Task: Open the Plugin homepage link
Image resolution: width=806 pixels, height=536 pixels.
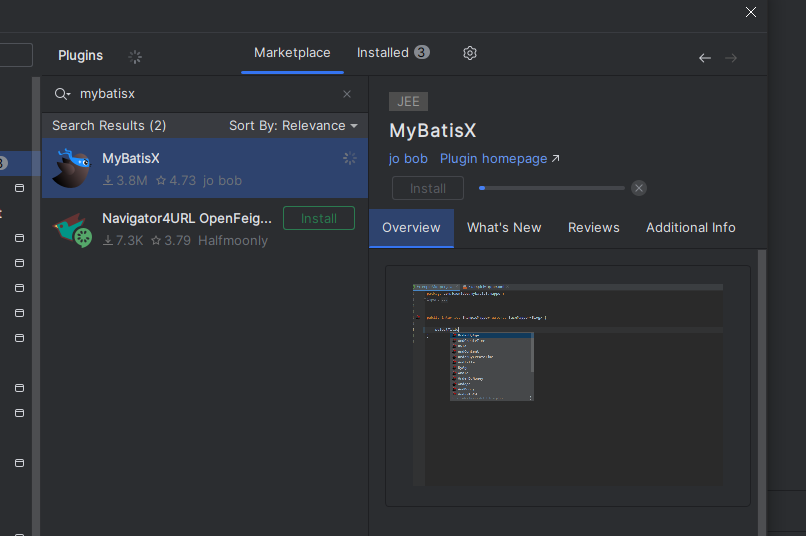Action: coord(500,159)
